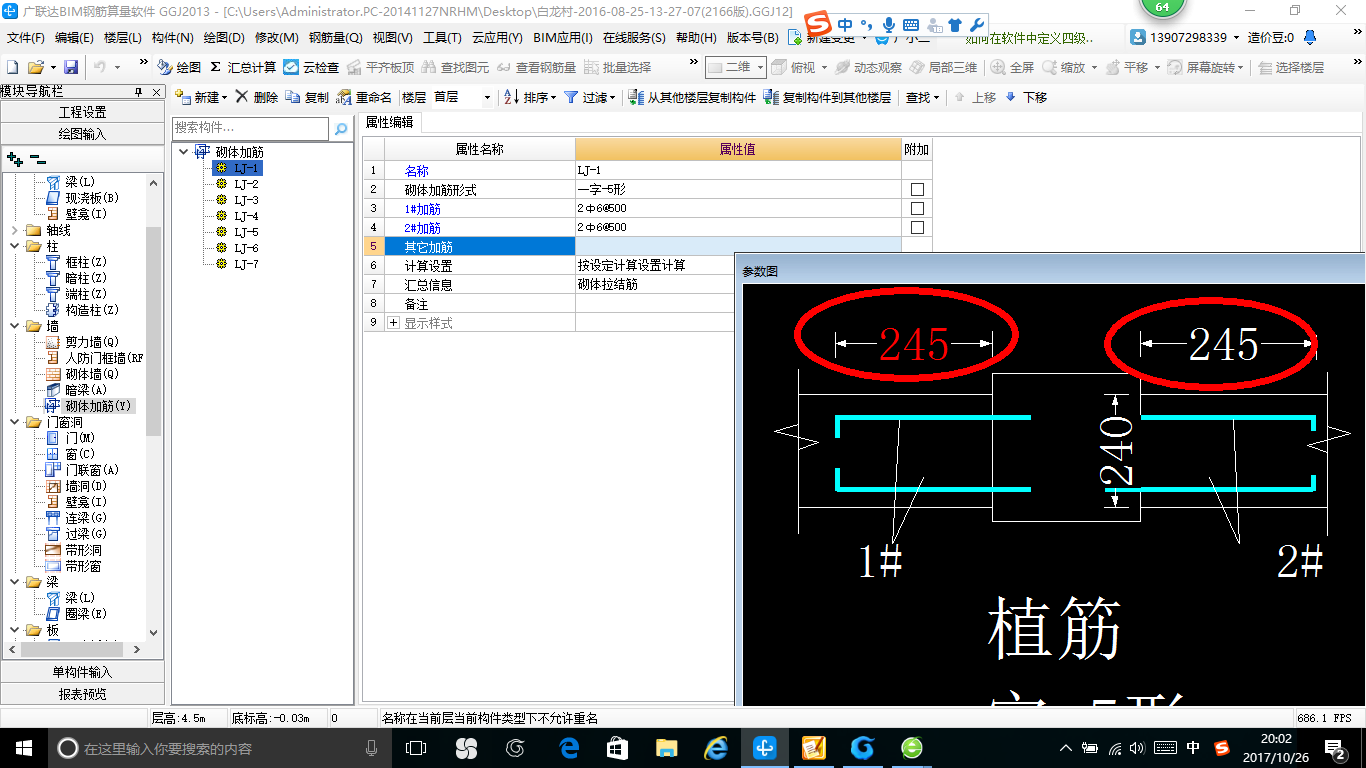Select 砌体墙(Q) in navigator tree
The height and width of the screenshot is (768, 1366).
coord(92,374)
